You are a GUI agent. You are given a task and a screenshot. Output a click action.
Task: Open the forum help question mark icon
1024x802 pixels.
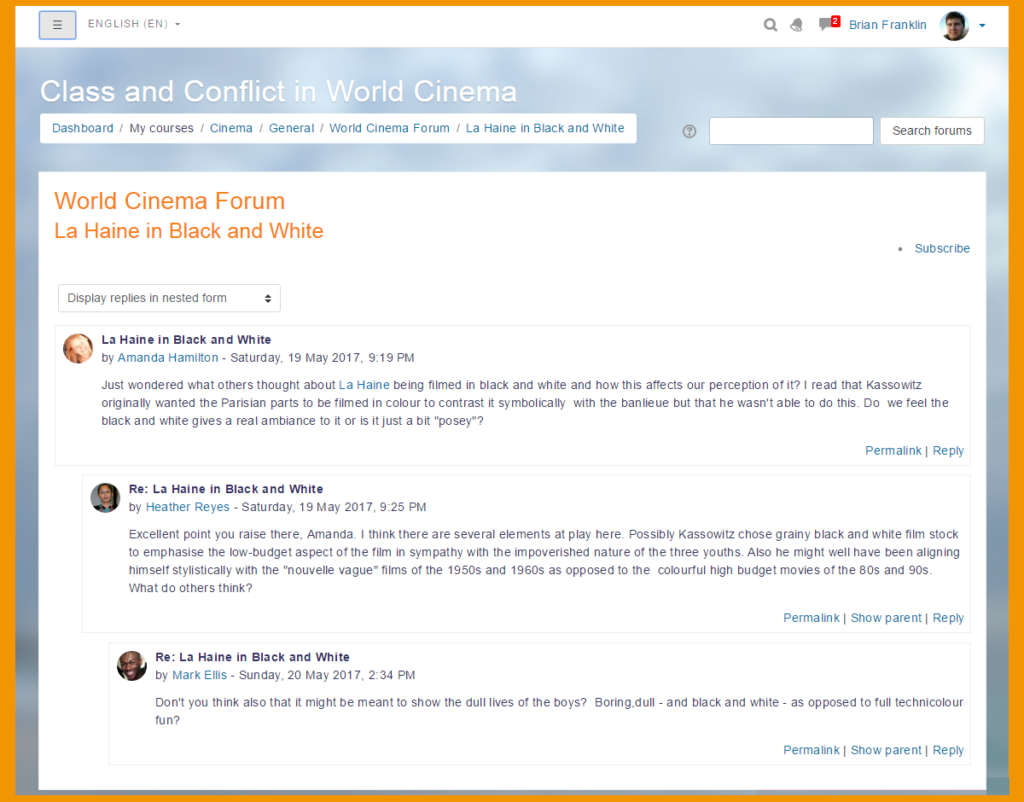(689, 131)
